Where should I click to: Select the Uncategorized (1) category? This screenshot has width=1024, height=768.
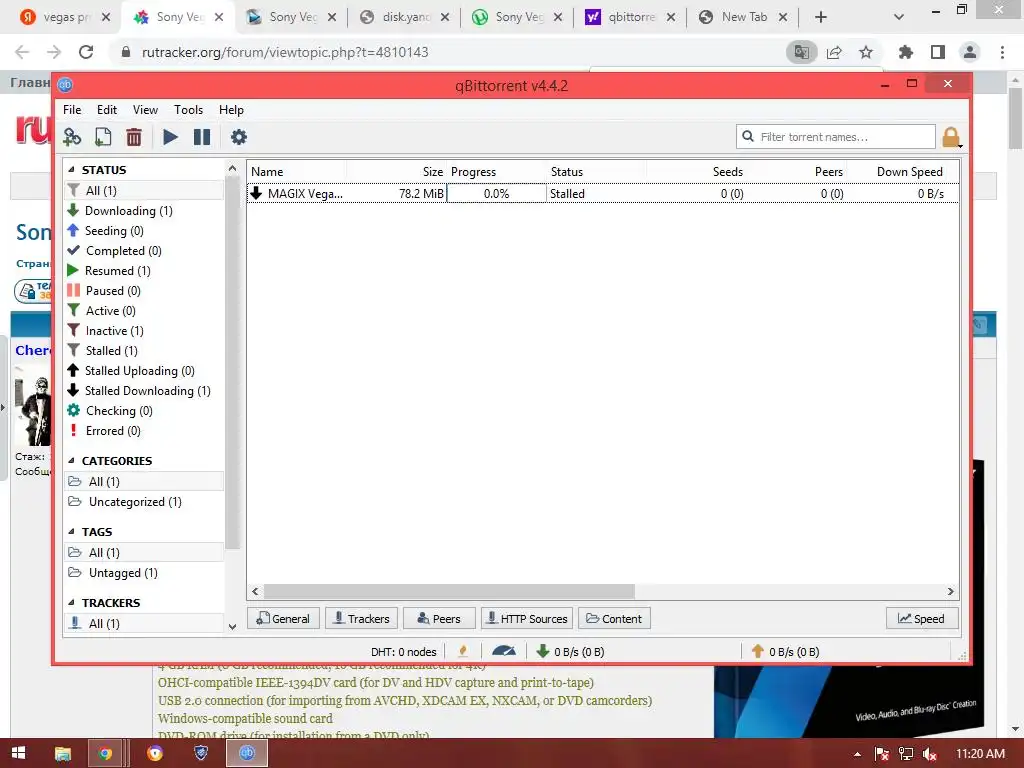tap(144, 502)
